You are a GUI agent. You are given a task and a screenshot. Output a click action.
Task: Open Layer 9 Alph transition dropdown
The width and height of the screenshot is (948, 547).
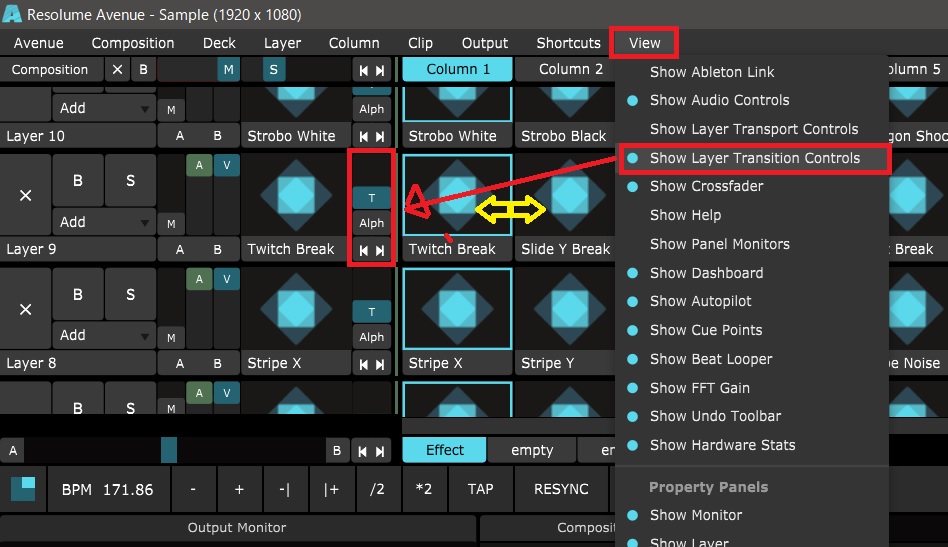(372, 223)
